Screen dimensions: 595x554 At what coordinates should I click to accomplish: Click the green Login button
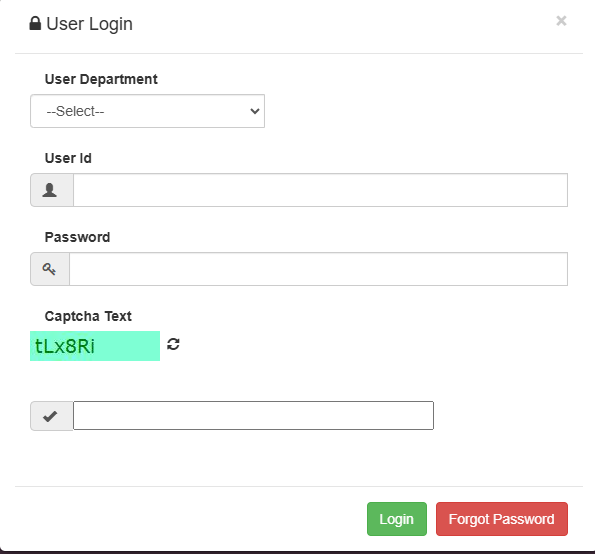[397, 519]
